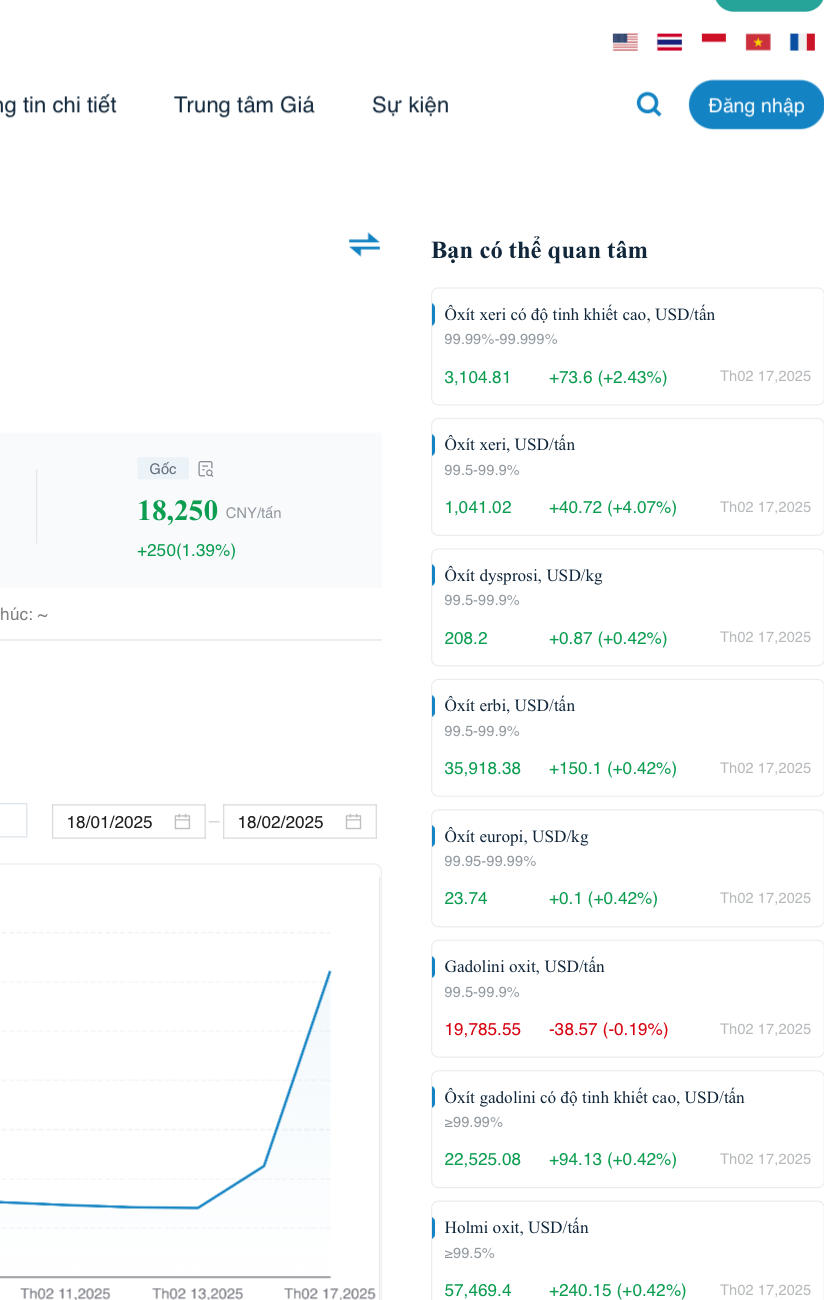Viewport: 824px width, 1300px height.
Task: Open the document search icon beside Gốc
Action: 206,469
